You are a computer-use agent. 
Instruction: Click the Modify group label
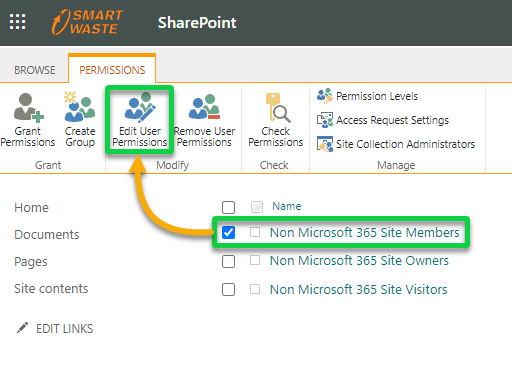pos(173,165)
